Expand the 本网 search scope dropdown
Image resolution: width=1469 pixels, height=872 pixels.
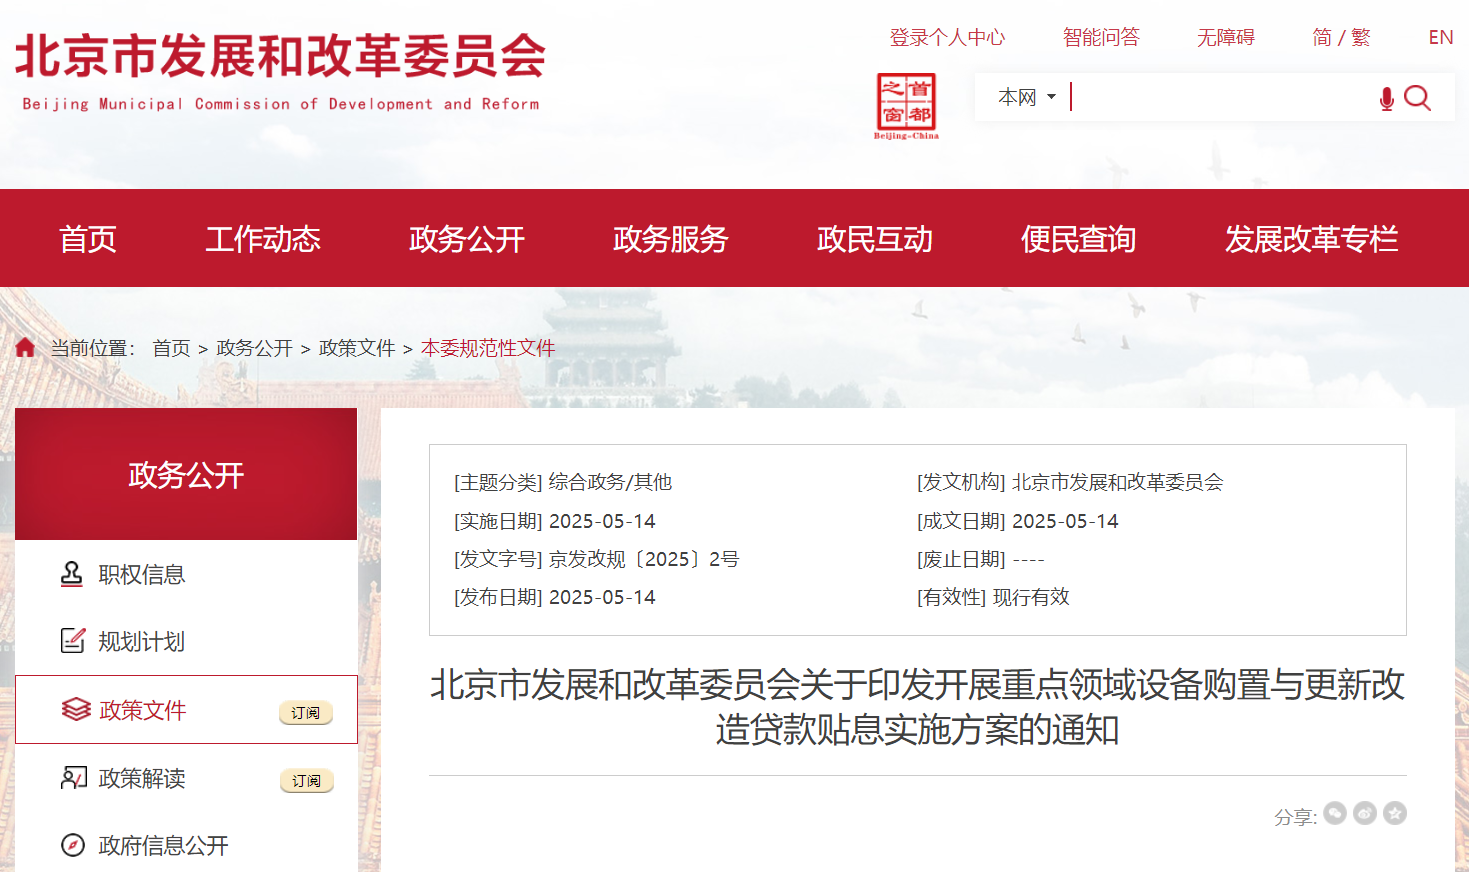pos(1027,97)
